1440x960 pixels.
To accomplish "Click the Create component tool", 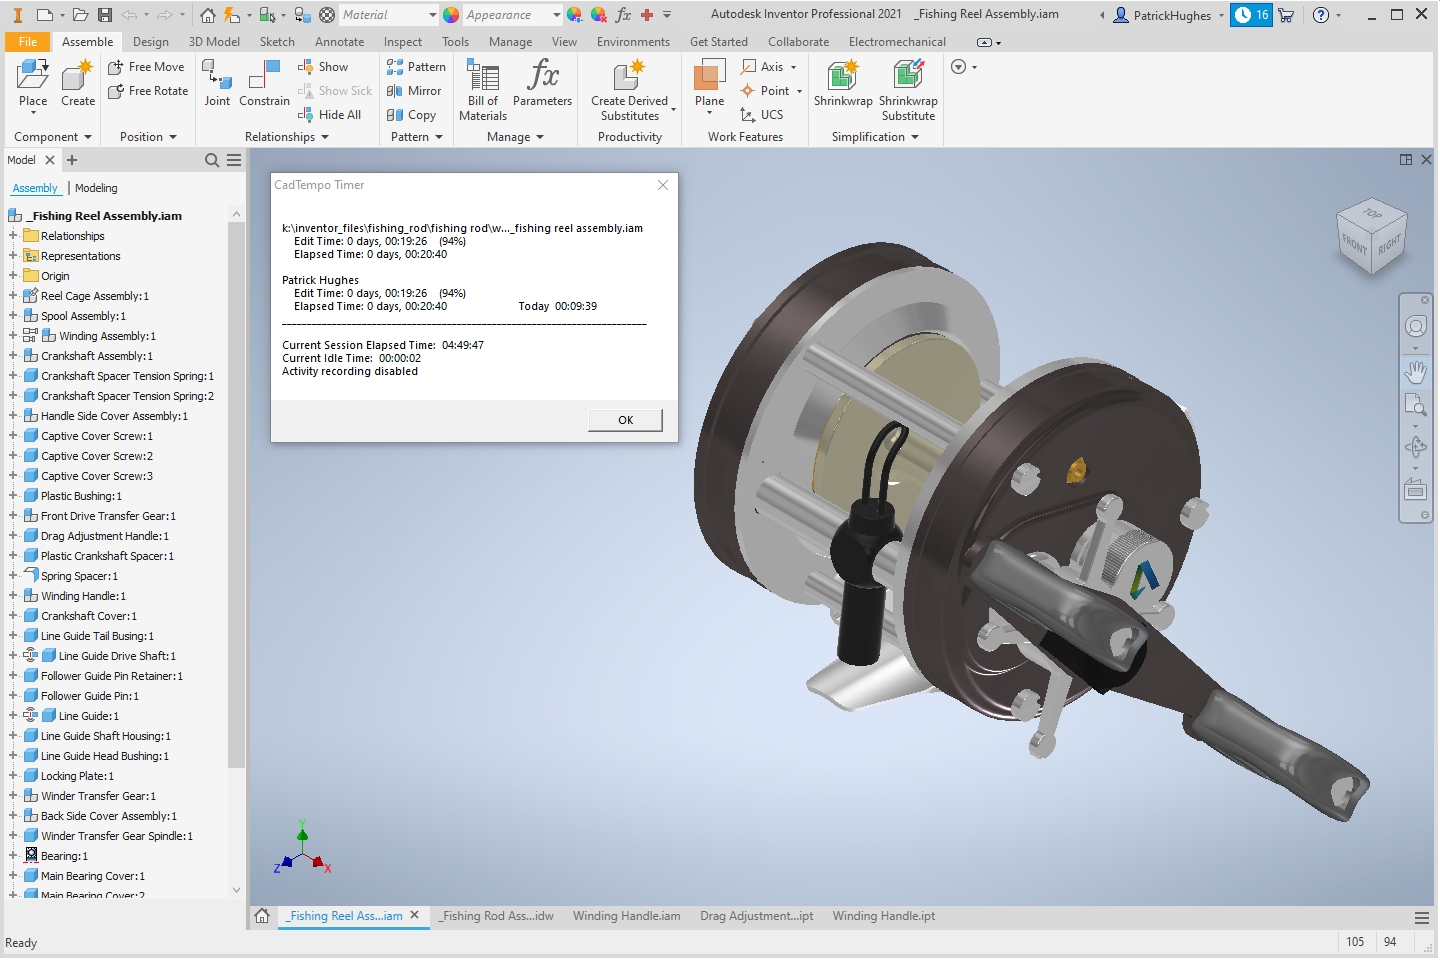I will 78,84.
